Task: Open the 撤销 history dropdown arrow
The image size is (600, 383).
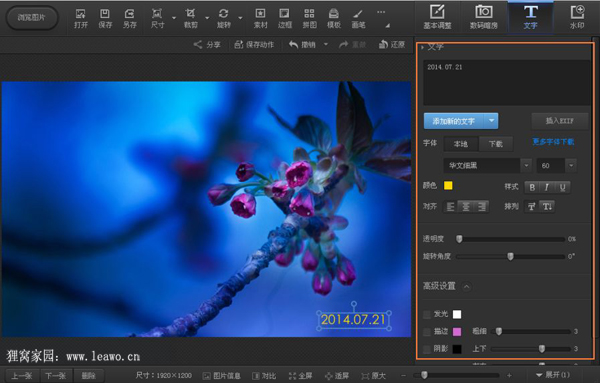Action: [x=326, y=44]
